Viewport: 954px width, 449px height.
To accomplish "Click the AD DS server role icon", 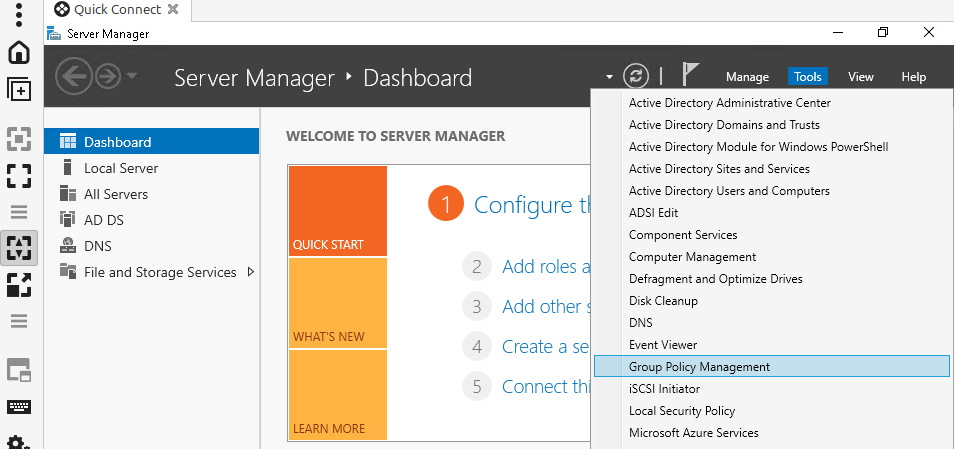I will pos(68,220).
